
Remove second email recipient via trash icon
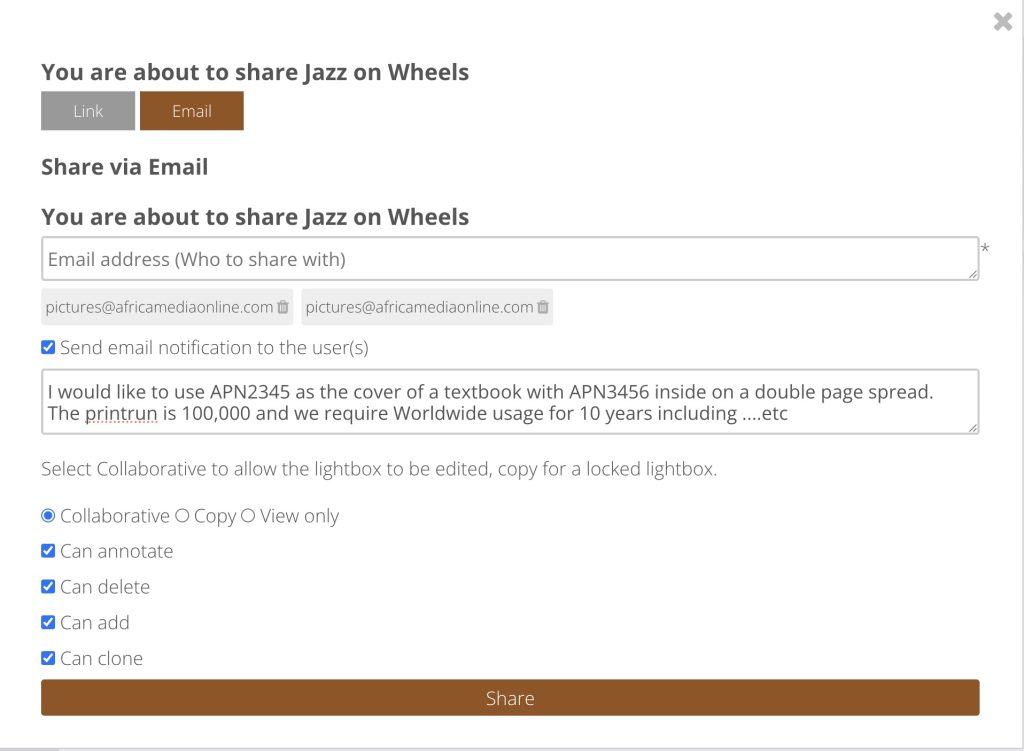click(543, 307)
